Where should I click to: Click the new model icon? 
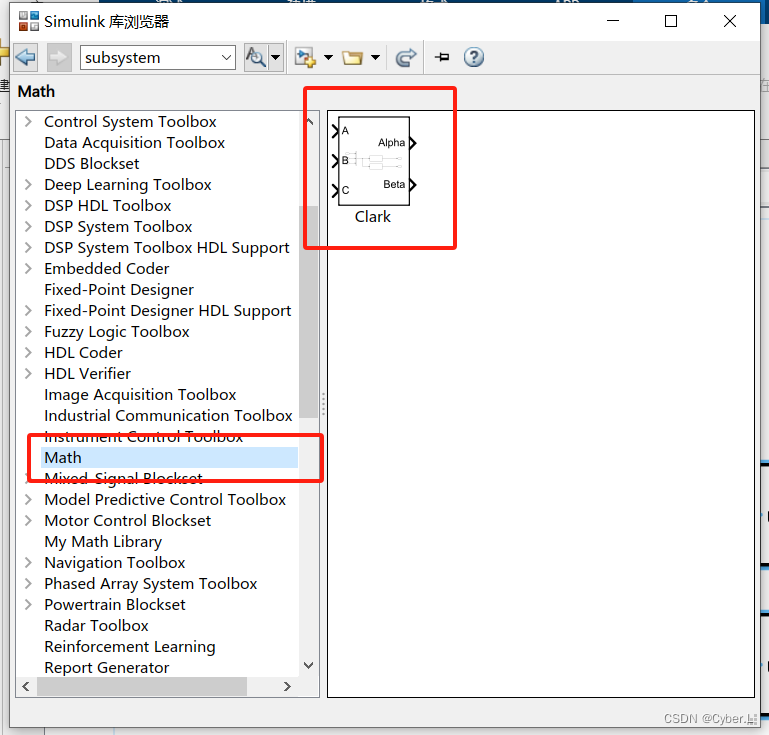coord(305,57)
